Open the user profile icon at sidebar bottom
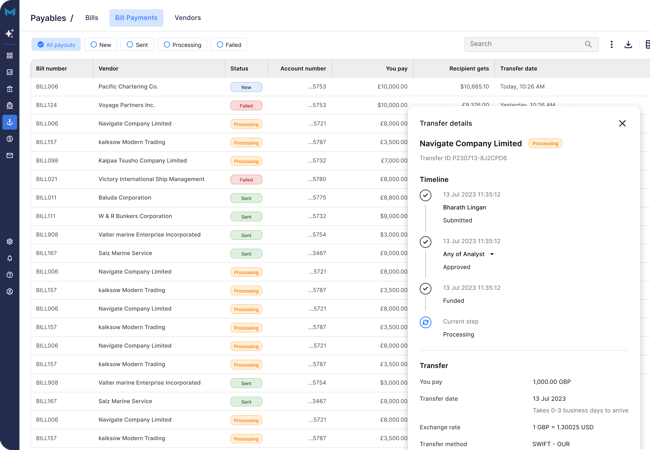The image size is (650, 450). click(10, 291)
